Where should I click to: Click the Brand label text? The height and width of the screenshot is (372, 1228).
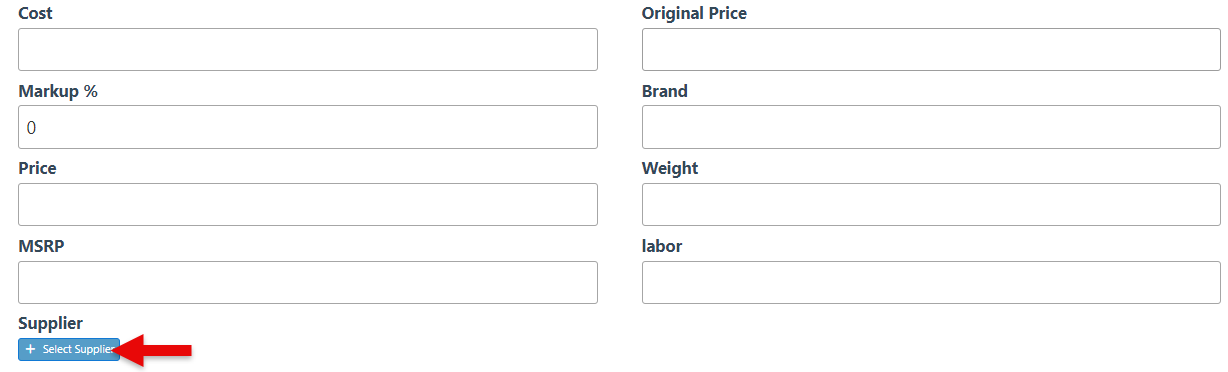click(665, 91)
